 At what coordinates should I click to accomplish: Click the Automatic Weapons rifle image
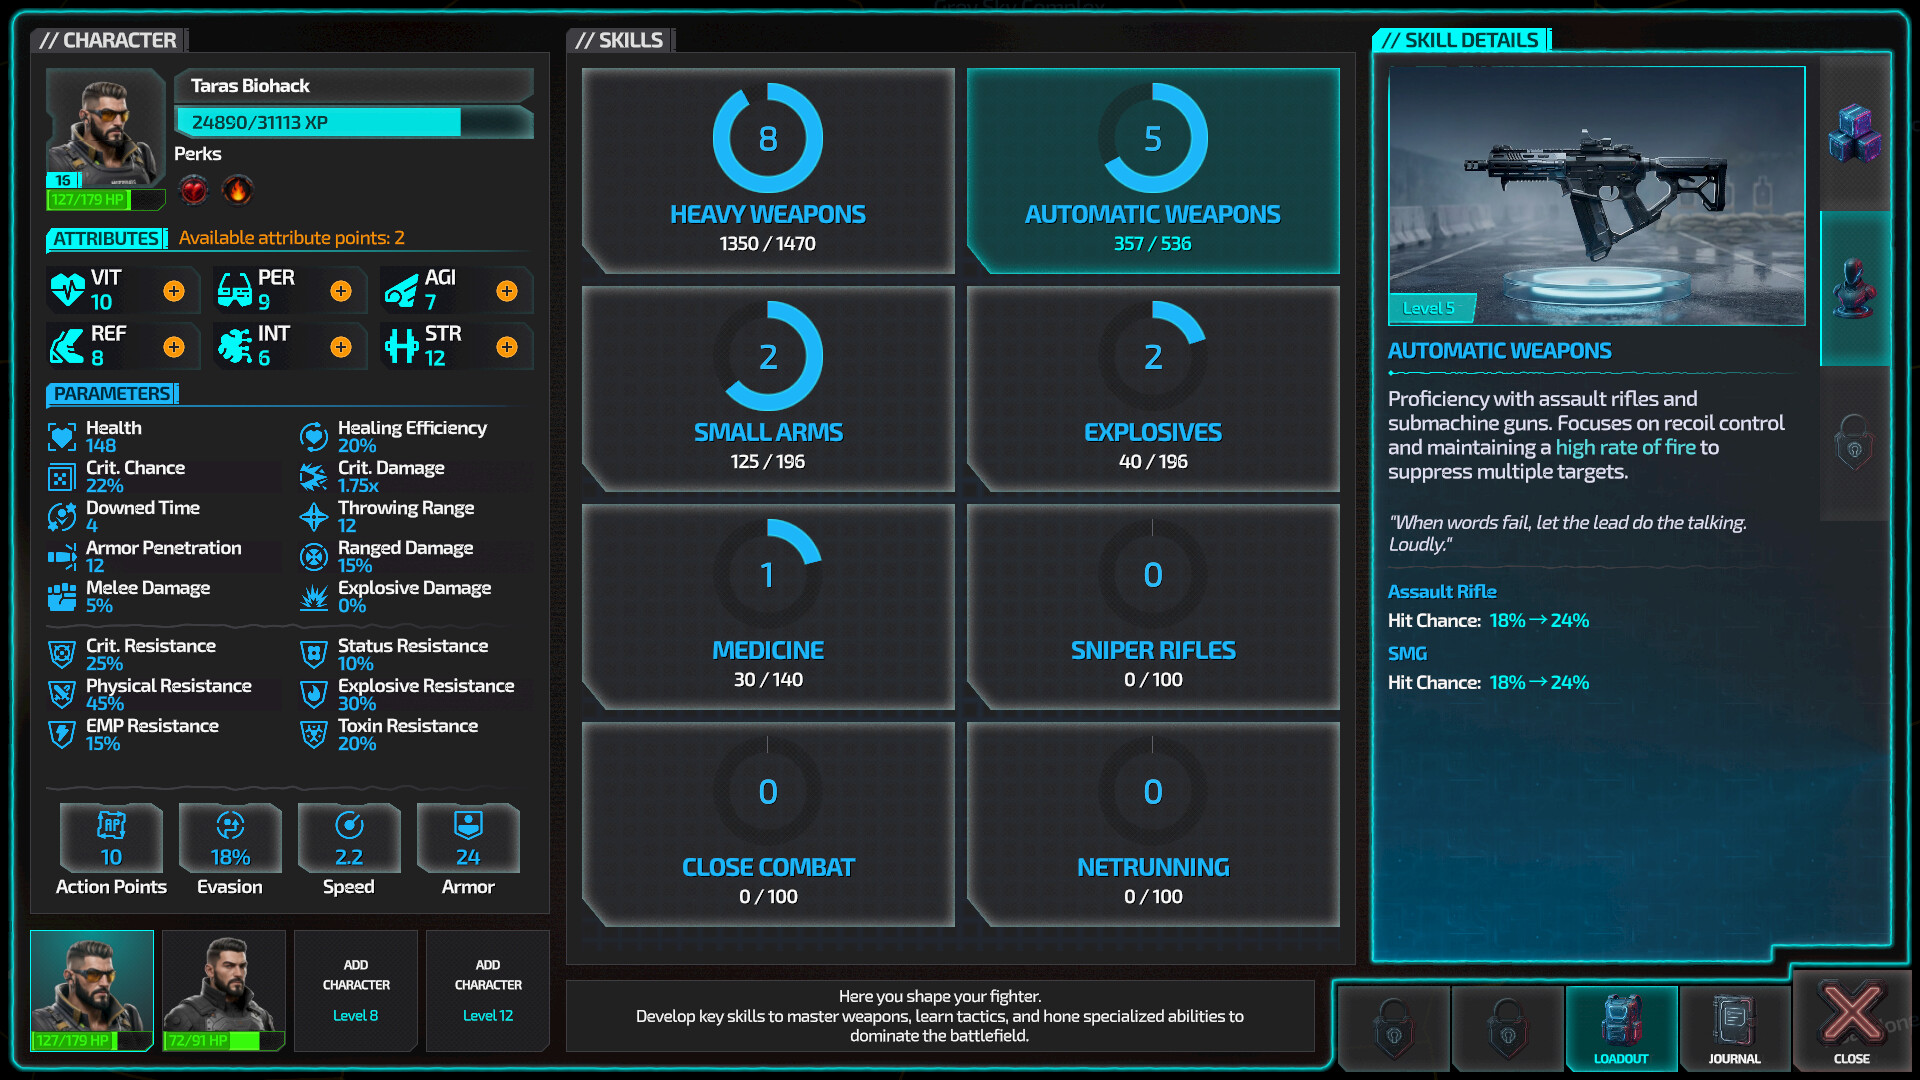pos(1597,196)
